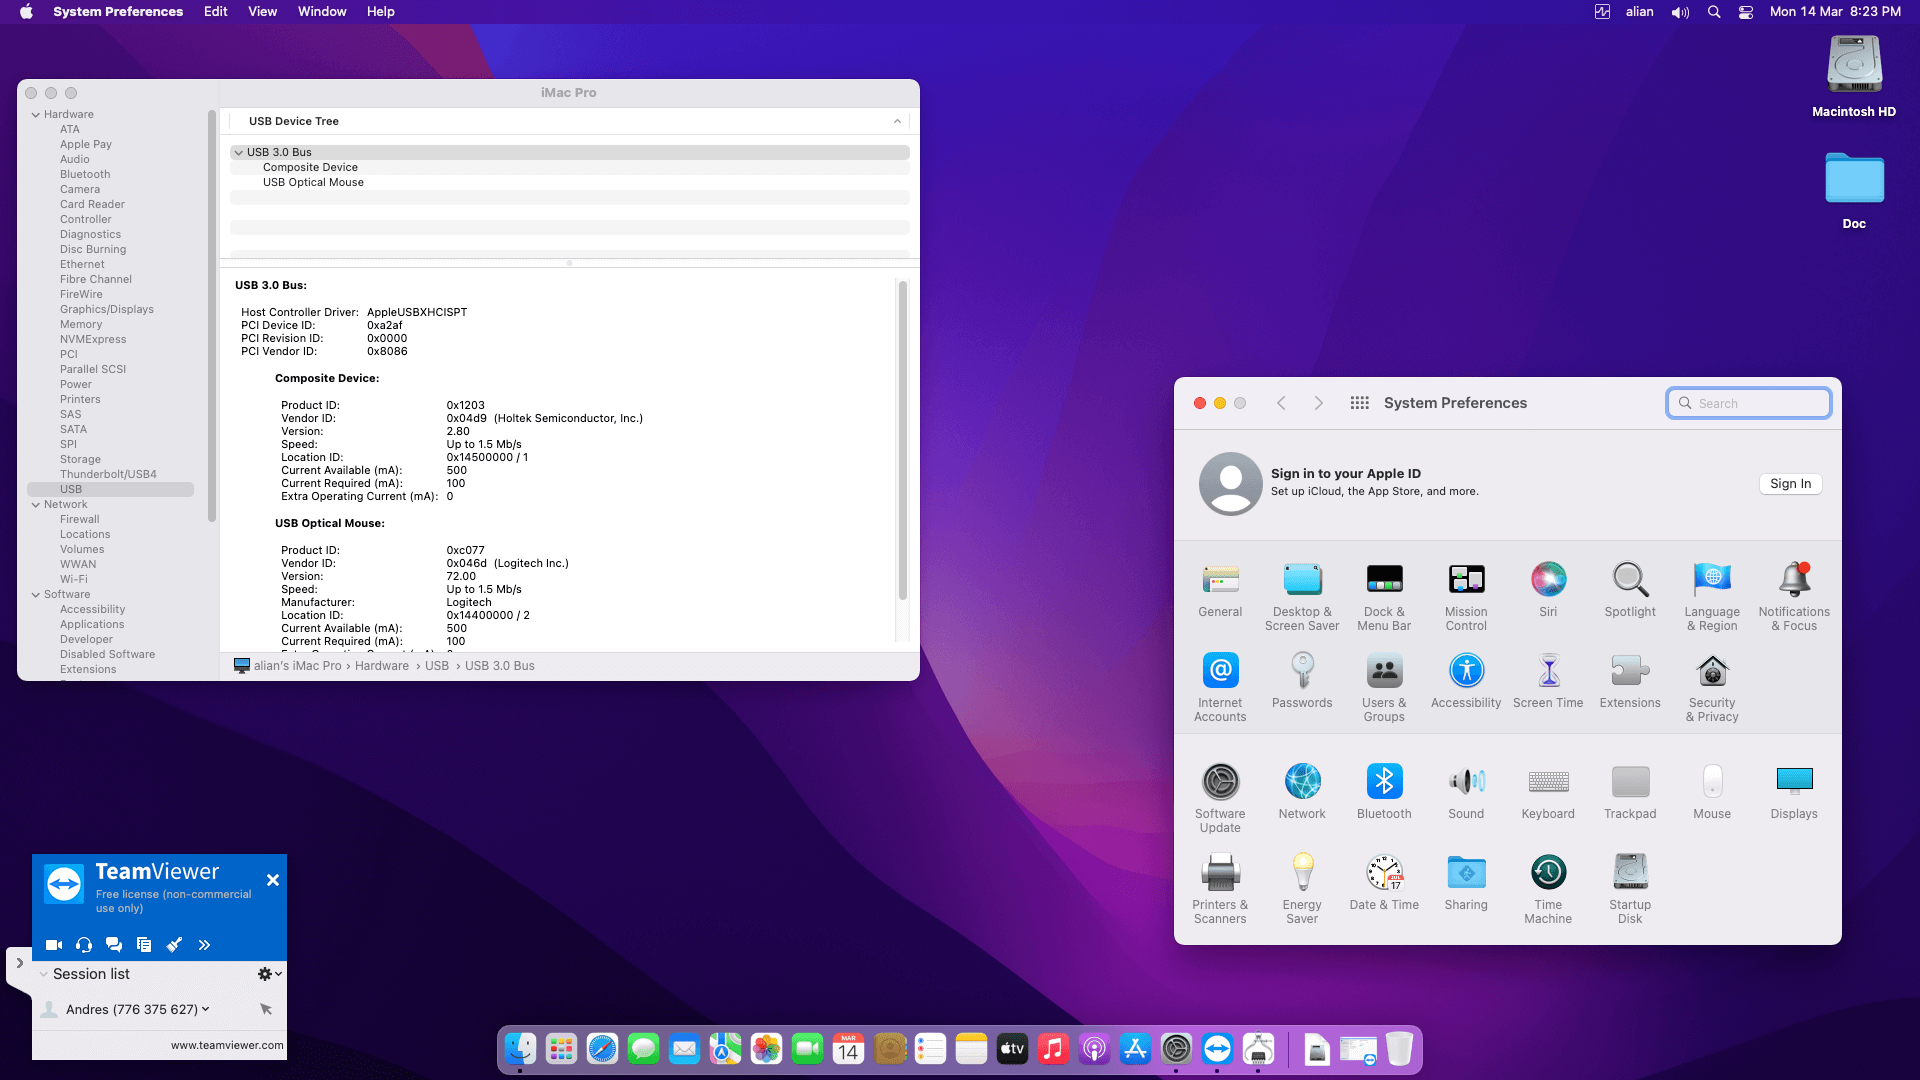
Task: Open Notifications & Focus preferences
Action: (x=1794, y=597)
